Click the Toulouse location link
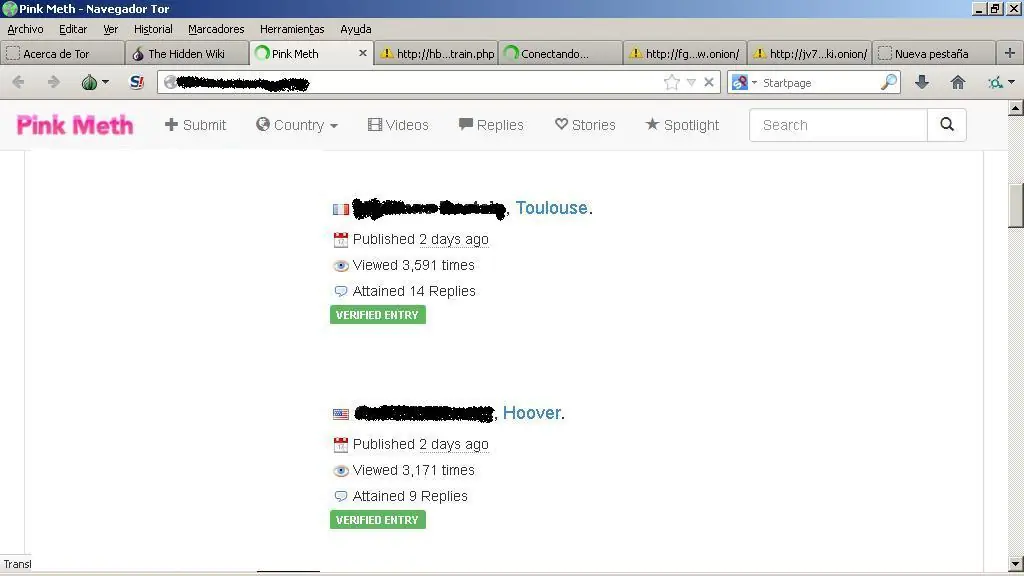The height and width of the screenshot is (576, 1024). [552, 208]
